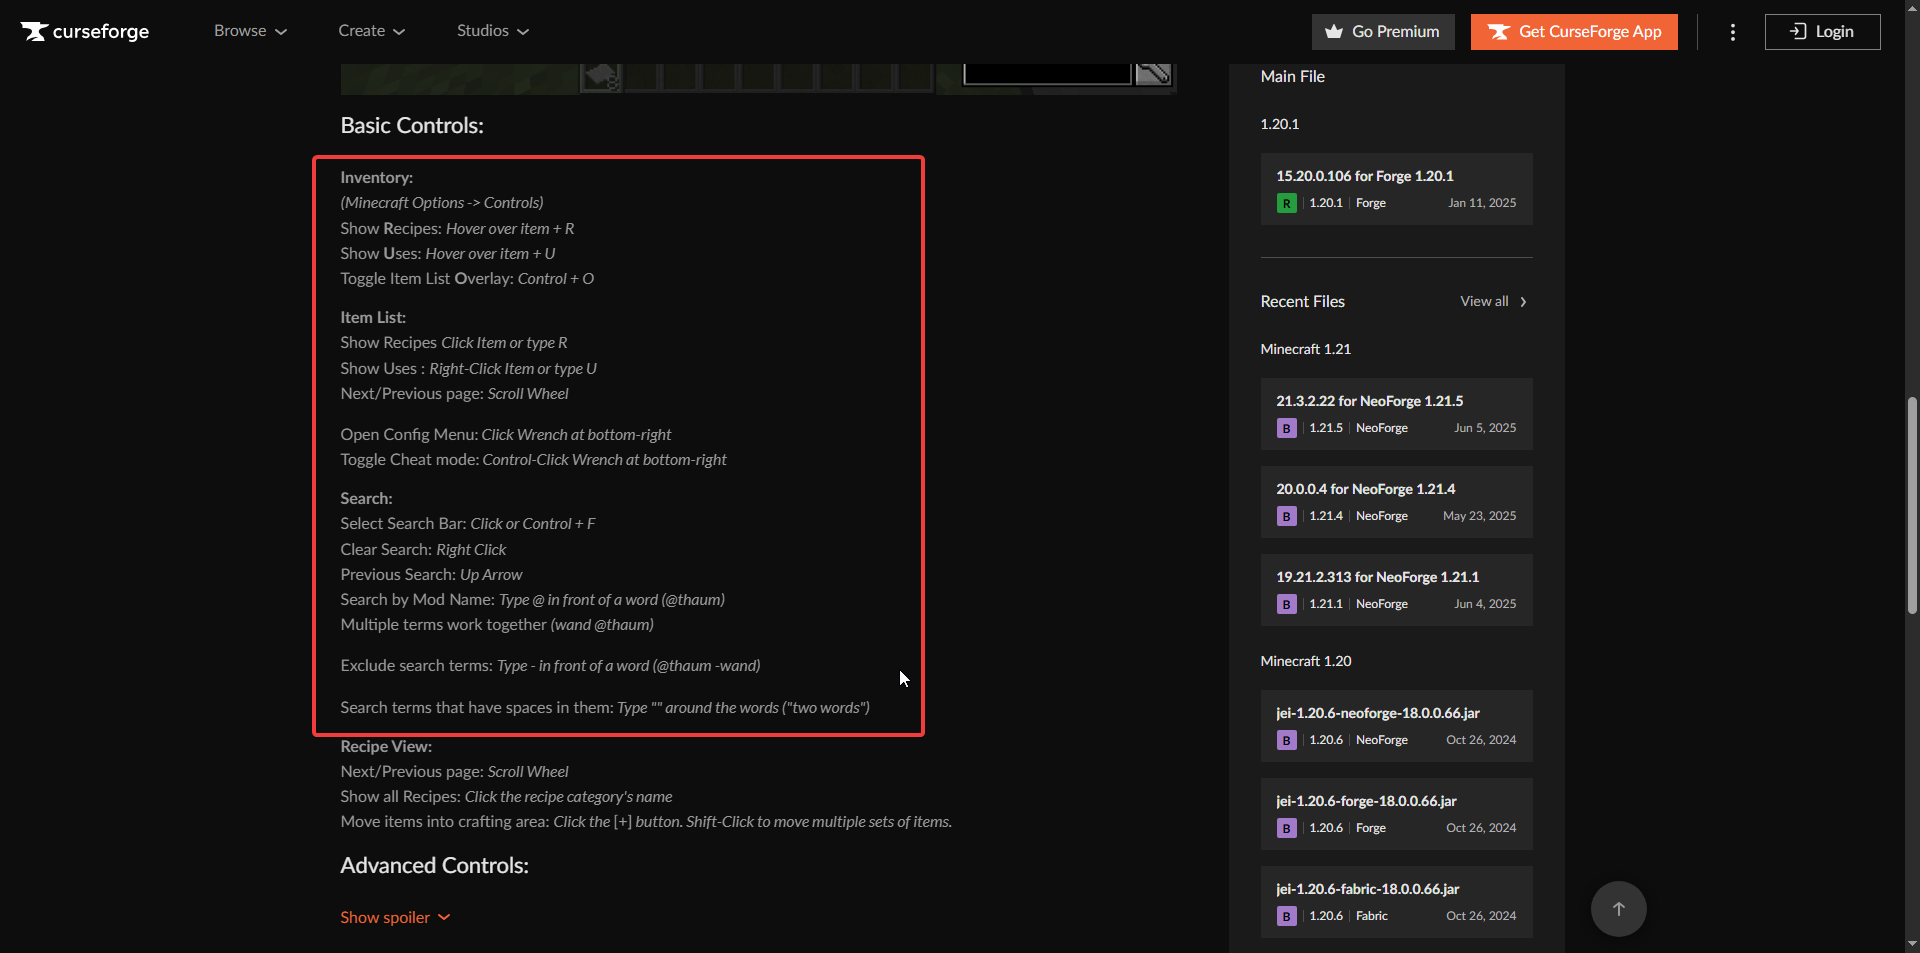Click the B badge on jei-1.20.6-fabric jar
Image resolution: width=1920 pixels, height=953 pixels.
pos(1285,916)
